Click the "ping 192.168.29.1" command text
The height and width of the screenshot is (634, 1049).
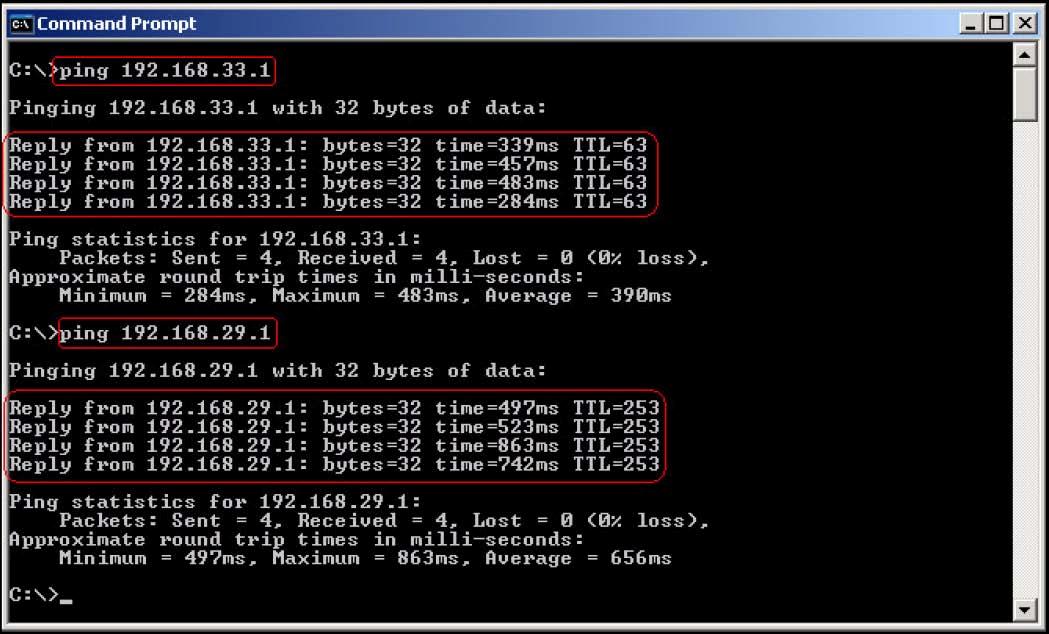tap(165, 333)
